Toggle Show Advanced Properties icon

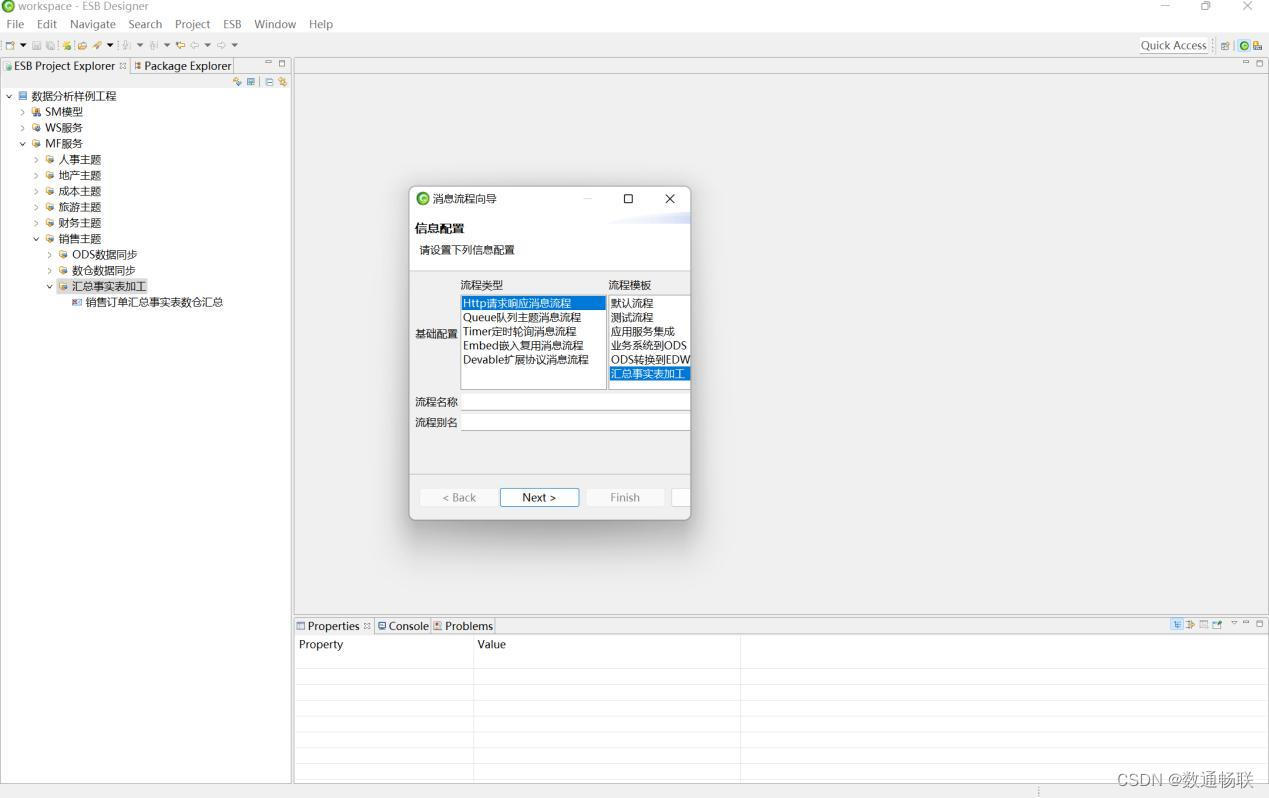pyautogui.click(x=1190, y=624)
